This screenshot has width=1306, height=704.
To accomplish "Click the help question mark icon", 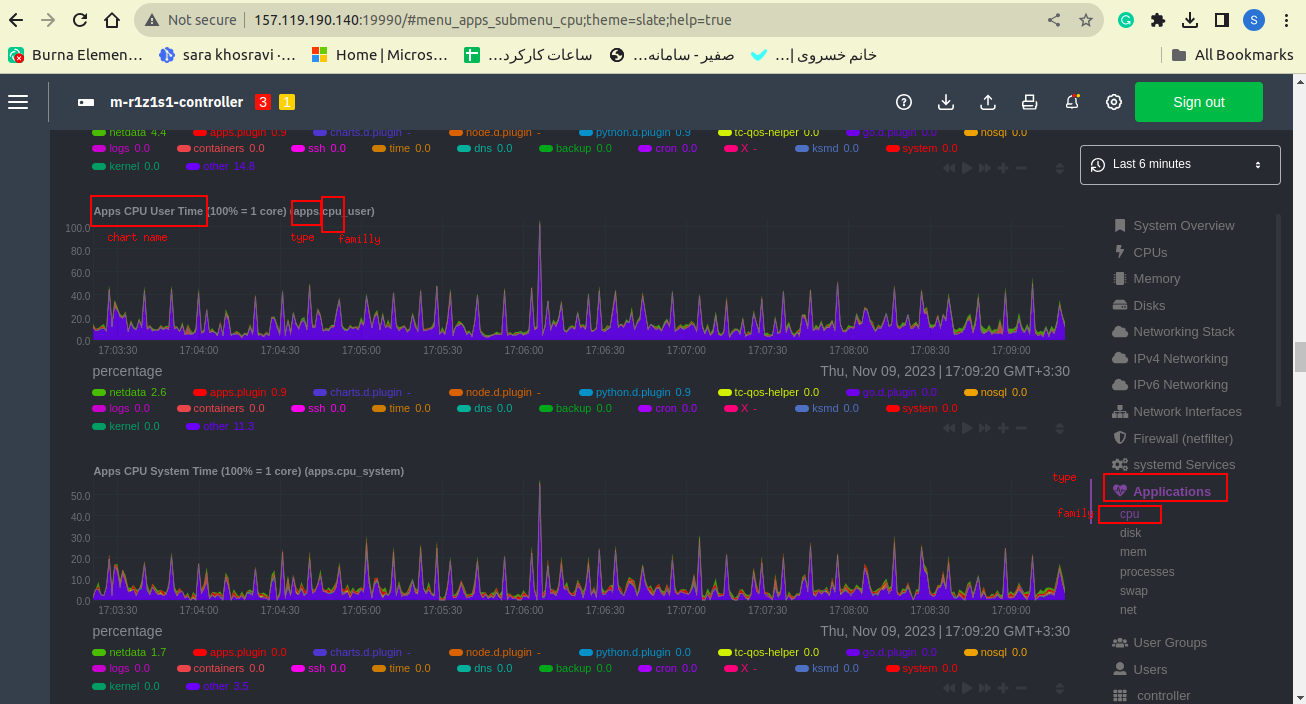I will (904, 102).
